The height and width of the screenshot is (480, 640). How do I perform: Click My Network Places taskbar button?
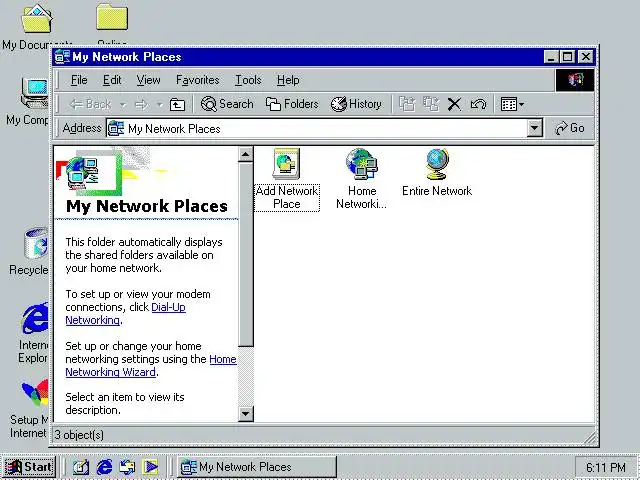click(257, 467)
